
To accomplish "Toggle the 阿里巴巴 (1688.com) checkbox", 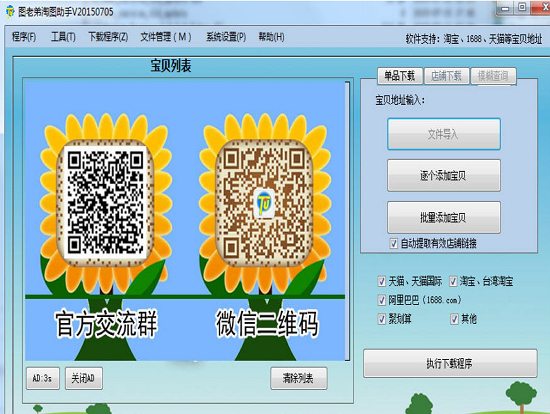I will [x=382, y=300].
